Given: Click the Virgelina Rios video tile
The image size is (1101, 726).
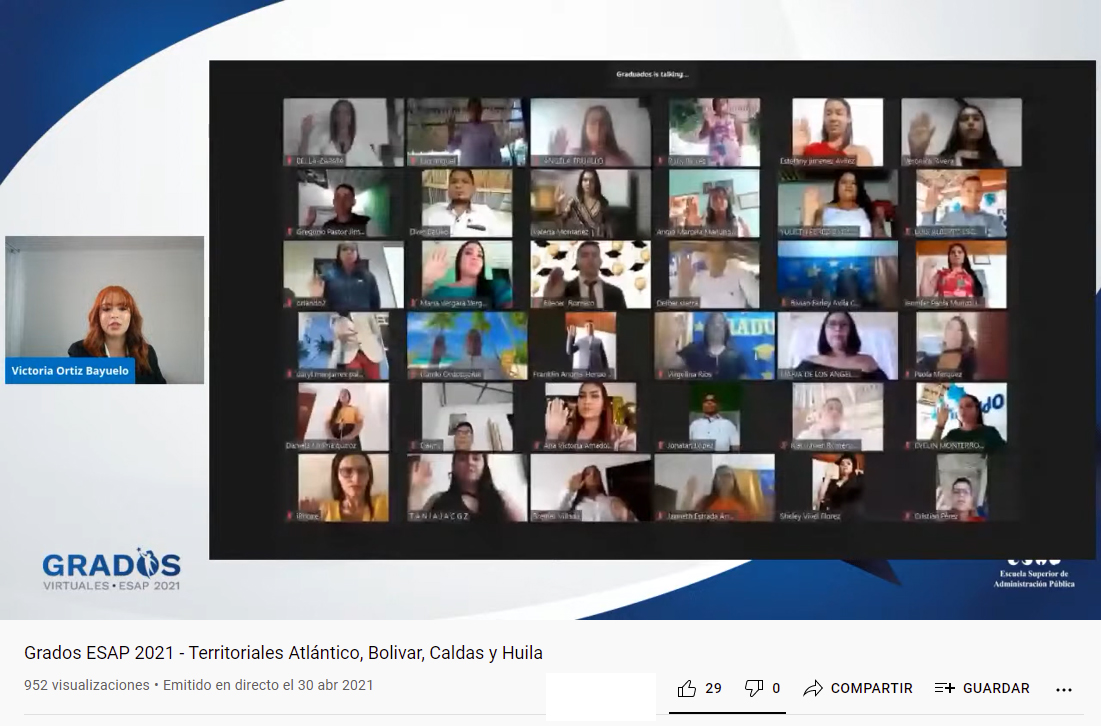Looking at the screenshot, I should pos(714,345).
